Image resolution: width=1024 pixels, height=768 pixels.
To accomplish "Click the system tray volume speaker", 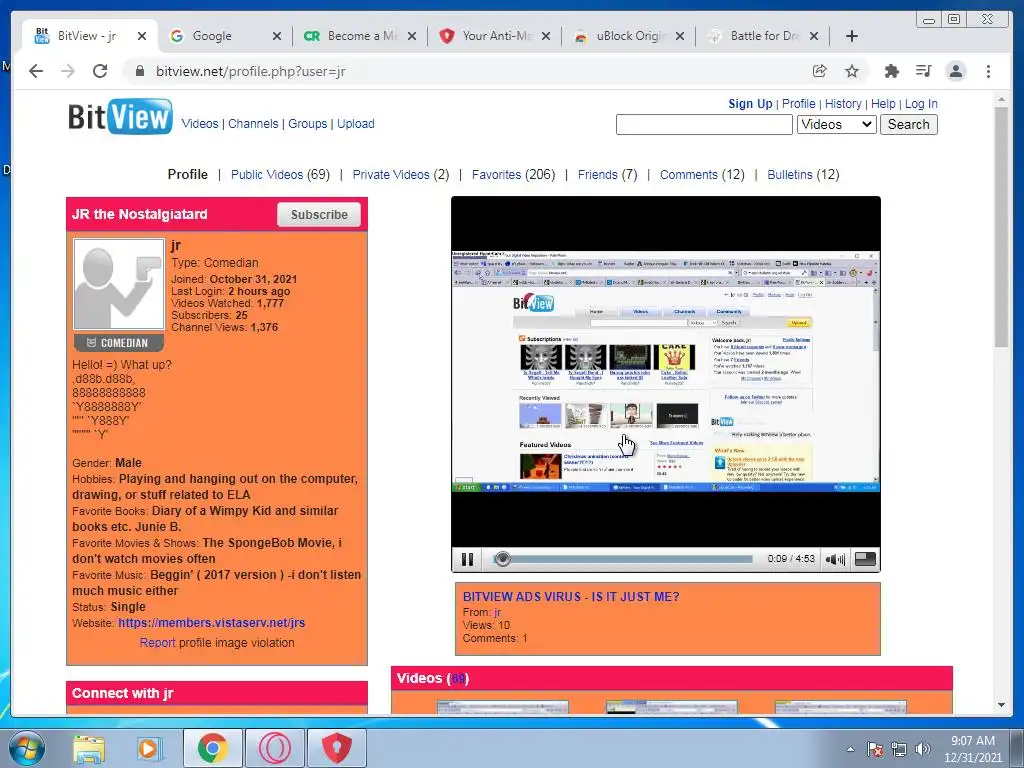I will (x=922, y=749).
